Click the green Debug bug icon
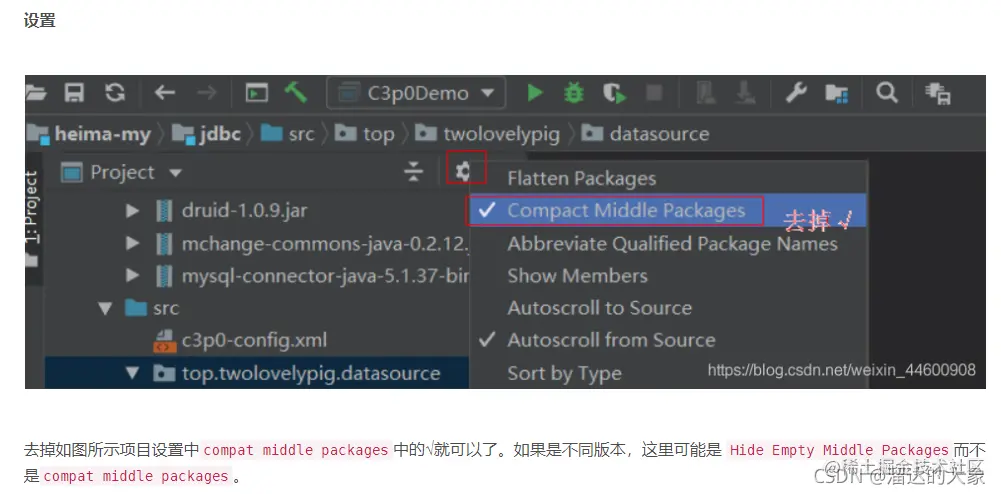This screenshot has width=1001, height=494. click(574, 93)
